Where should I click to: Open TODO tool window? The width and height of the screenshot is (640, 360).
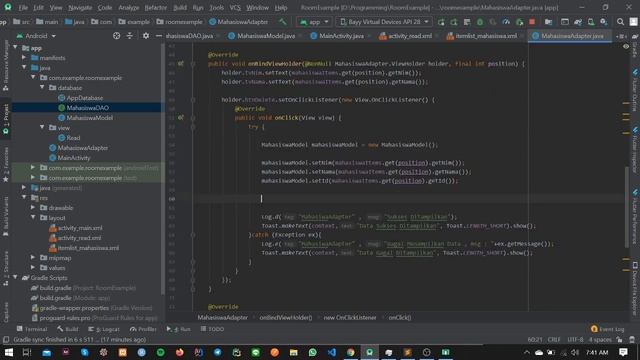pyautogui.click(x=212, y=329)
